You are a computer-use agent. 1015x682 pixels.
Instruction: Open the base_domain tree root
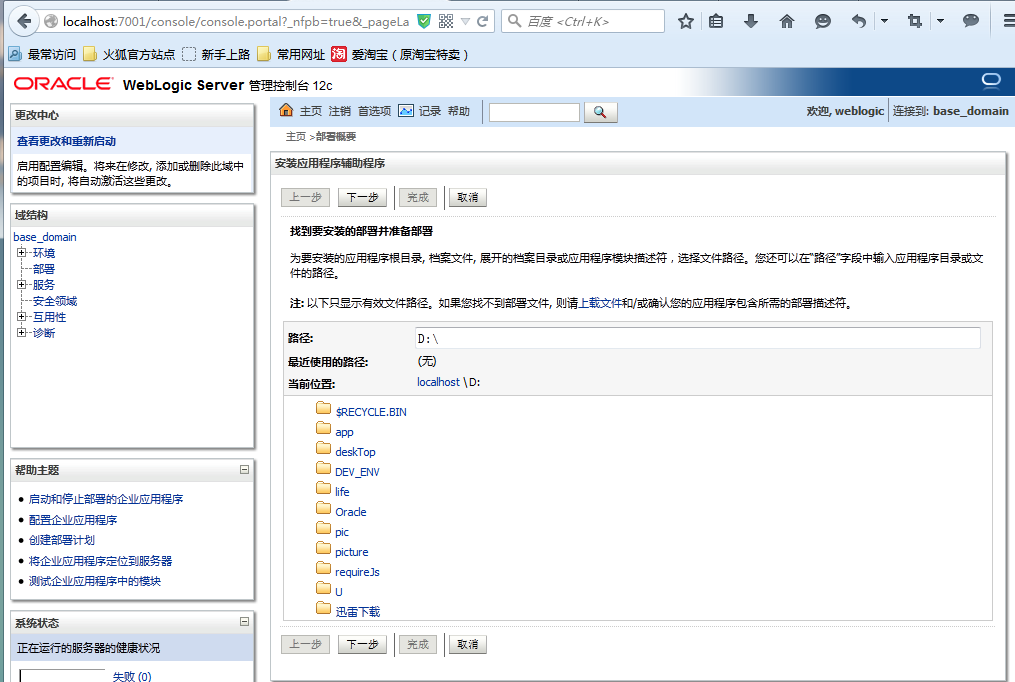point(45,237)
